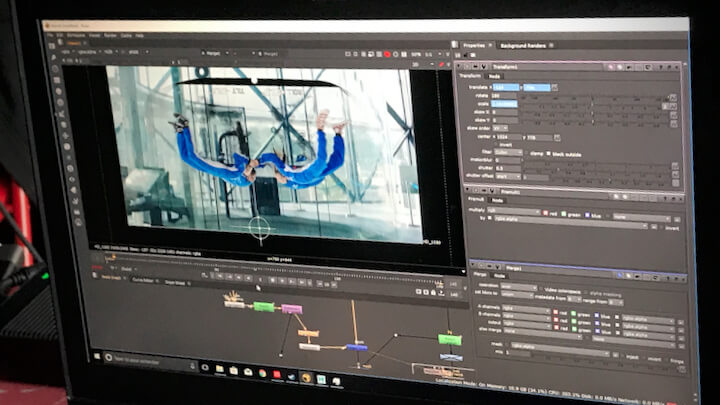
Task: Open the mask channel dropdown in Merge1
Action: coord(560,348)
